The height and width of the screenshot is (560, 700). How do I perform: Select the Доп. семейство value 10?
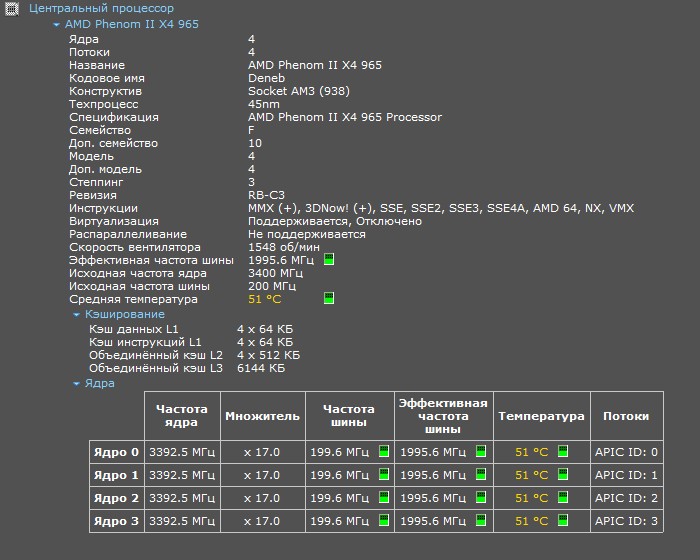tap(255, 143)
